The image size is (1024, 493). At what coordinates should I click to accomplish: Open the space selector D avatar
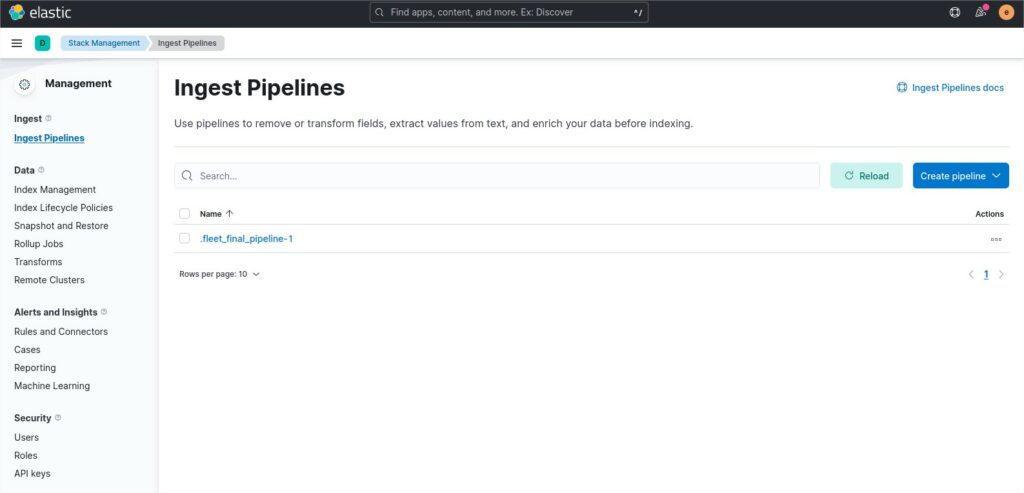click(42, 43)
